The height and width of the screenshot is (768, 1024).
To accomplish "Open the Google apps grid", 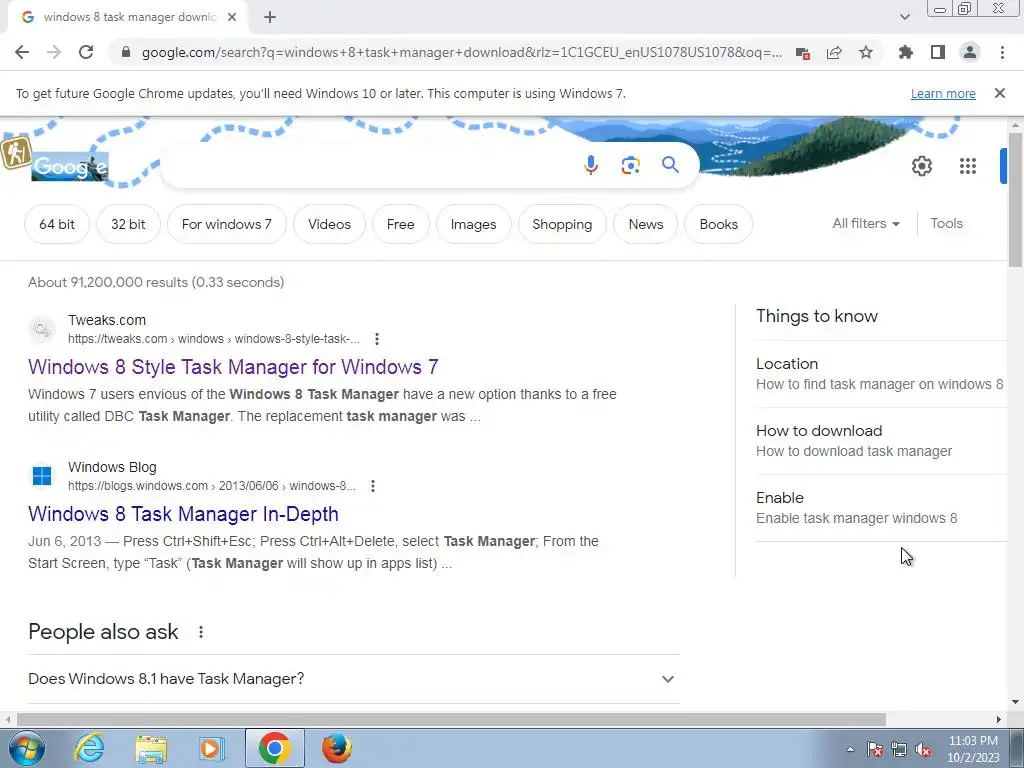I will pyautogui.click(x=968, y=166).
